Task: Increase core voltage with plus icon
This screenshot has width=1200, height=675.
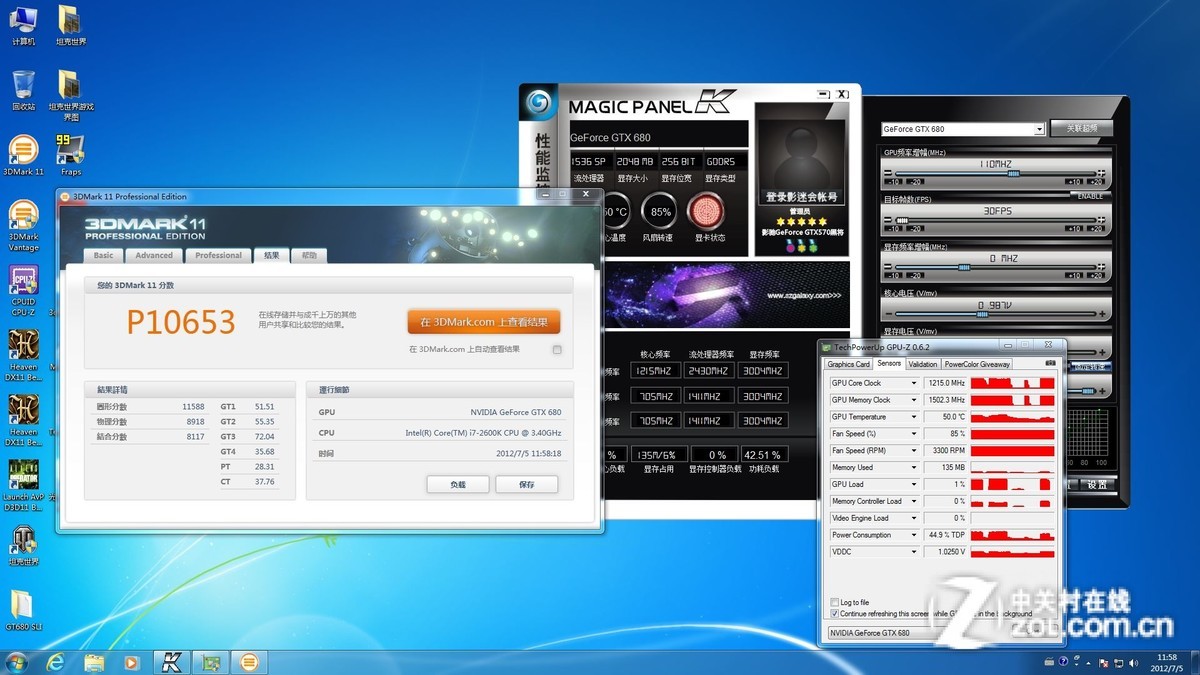Action: (x=1102, y=314)
